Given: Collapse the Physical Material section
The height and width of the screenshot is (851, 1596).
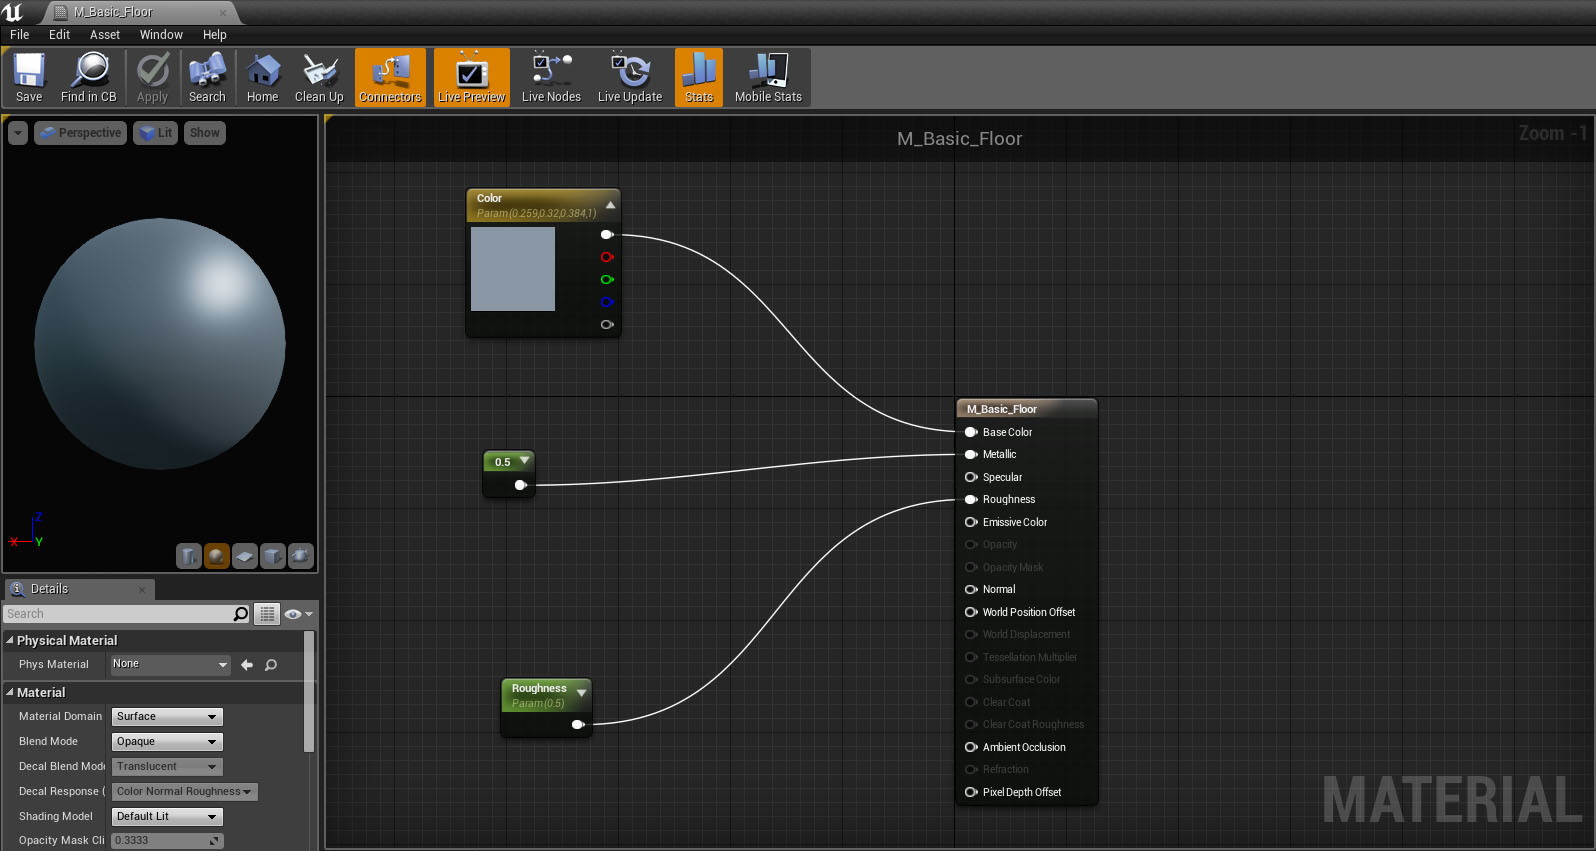Looking at the screenshot, I should (x=10, y=640).
